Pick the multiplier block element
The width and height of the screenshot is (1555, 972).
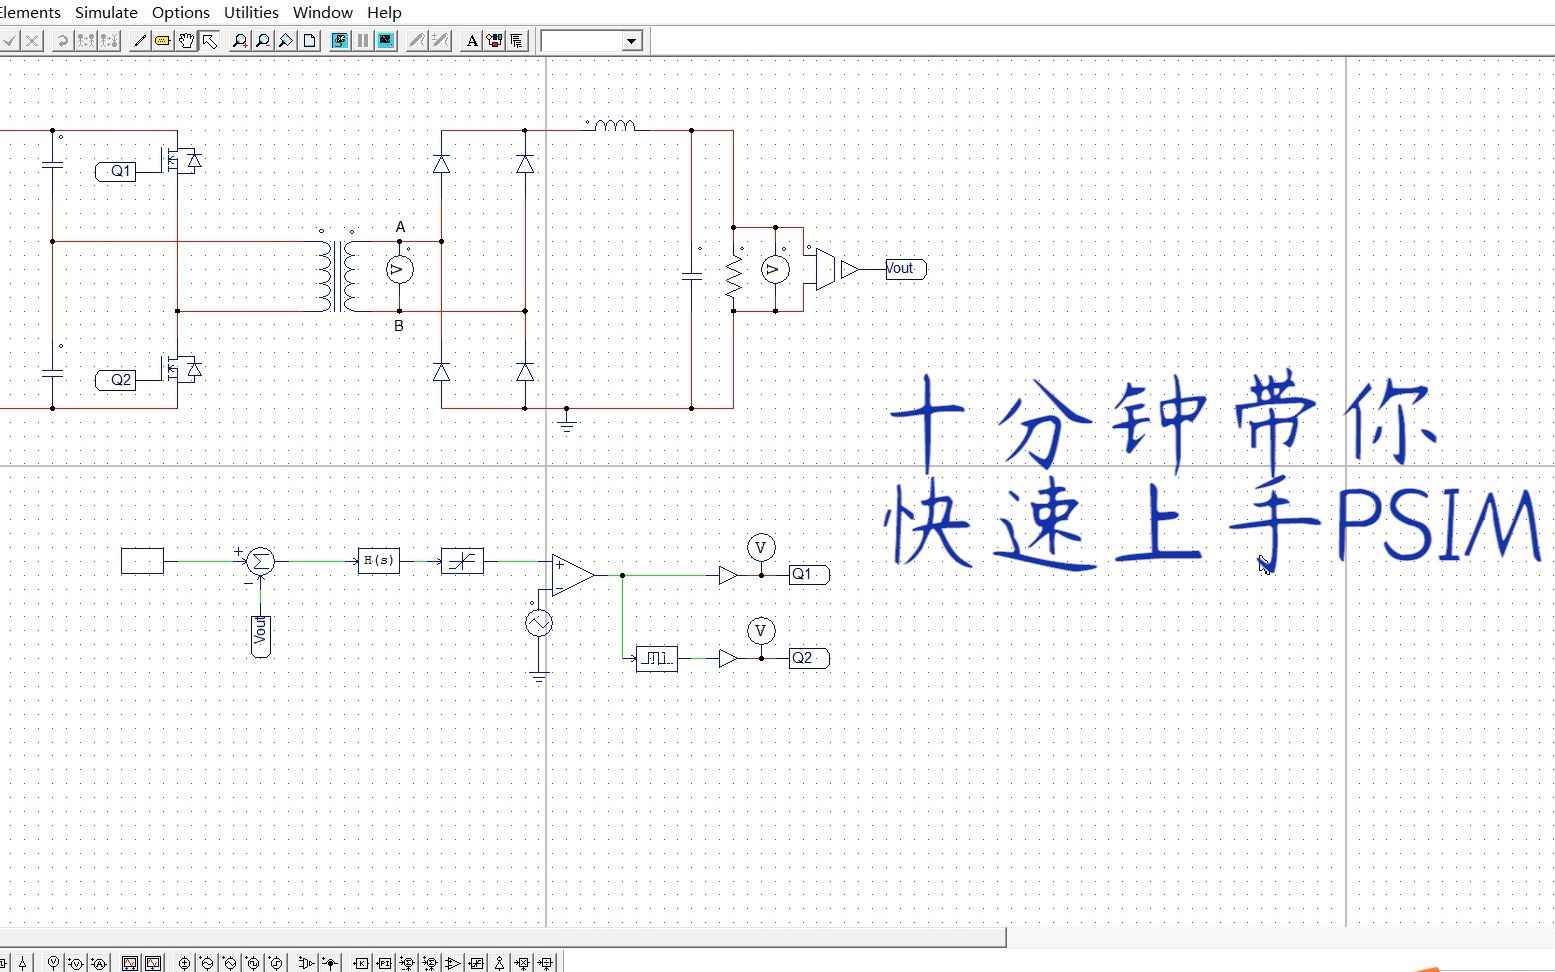pyautogui.click(x=522, y=963)
